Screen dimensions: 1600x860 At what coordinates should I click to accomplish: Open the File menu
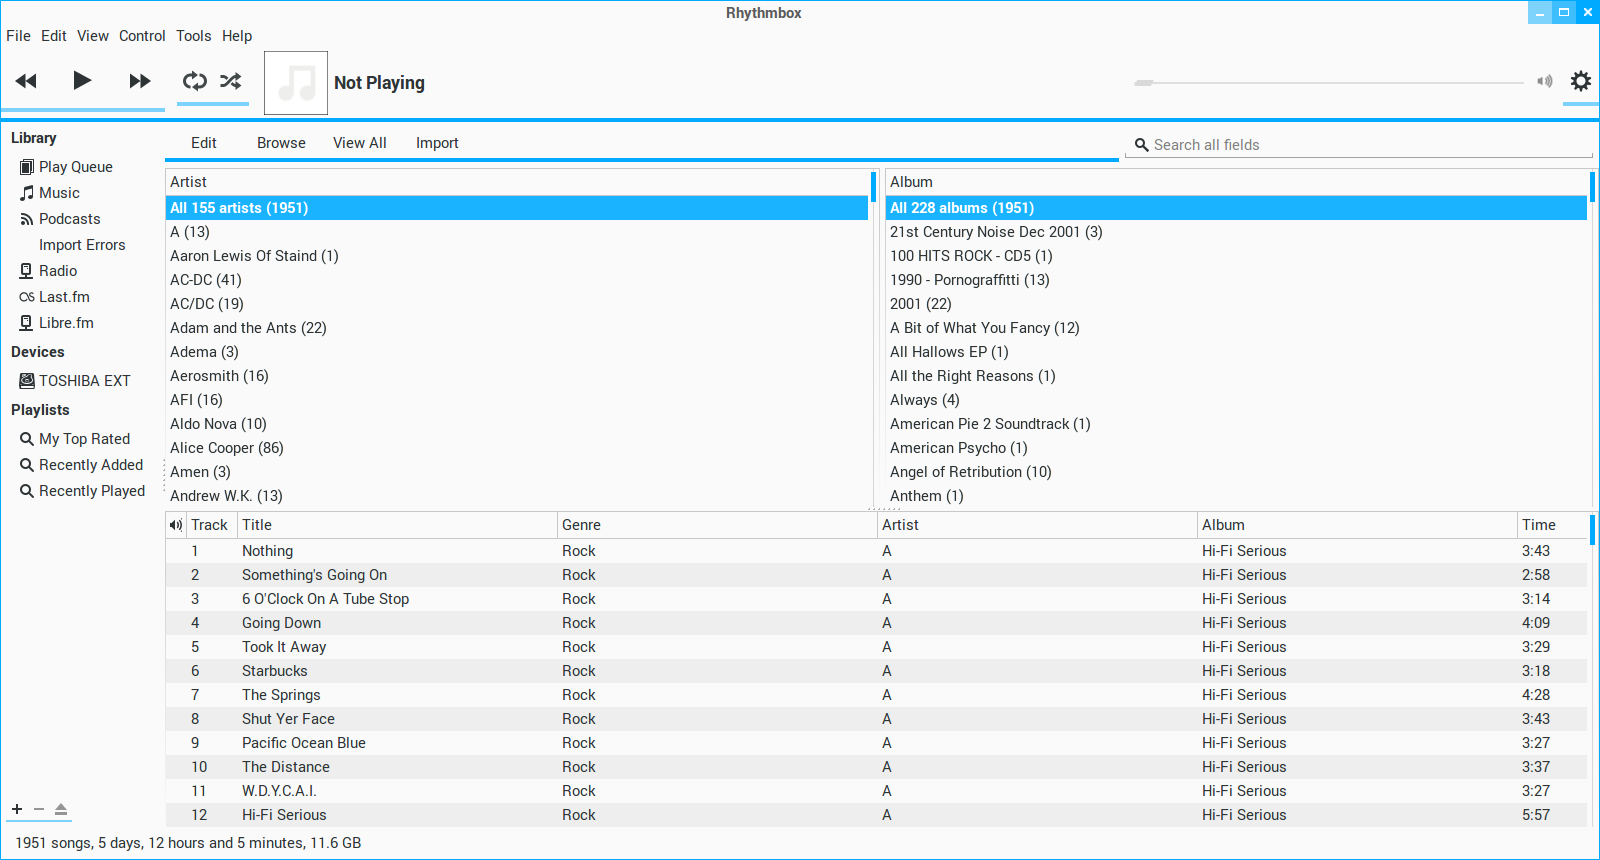tap(18, 36)
